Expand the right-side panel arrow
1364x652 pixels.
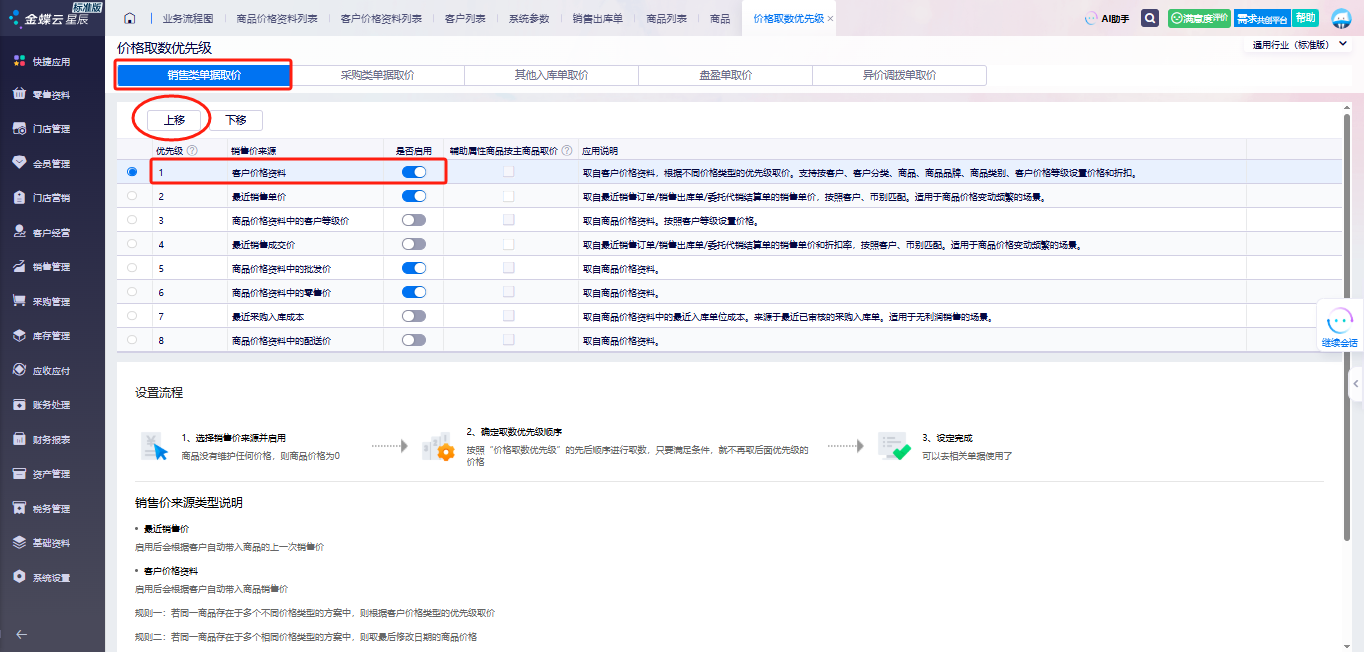pyautogui.click(x=1356, y=383)
